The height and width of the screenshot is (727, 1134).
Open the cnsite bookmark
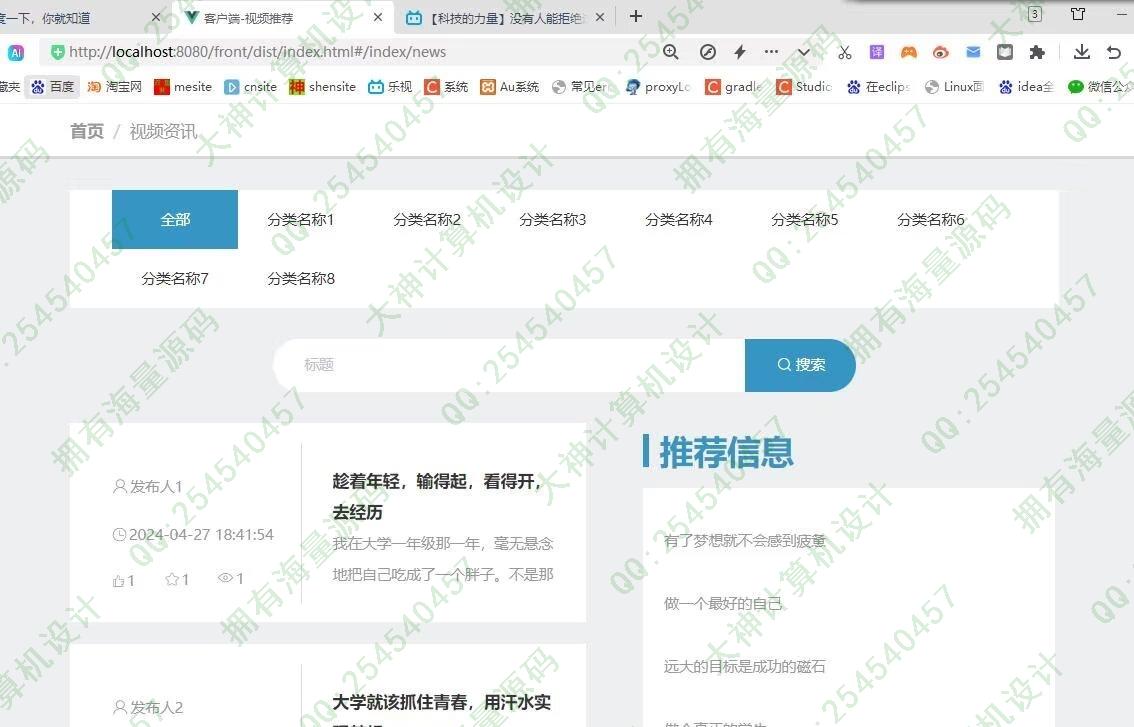[x=250, y=87]
